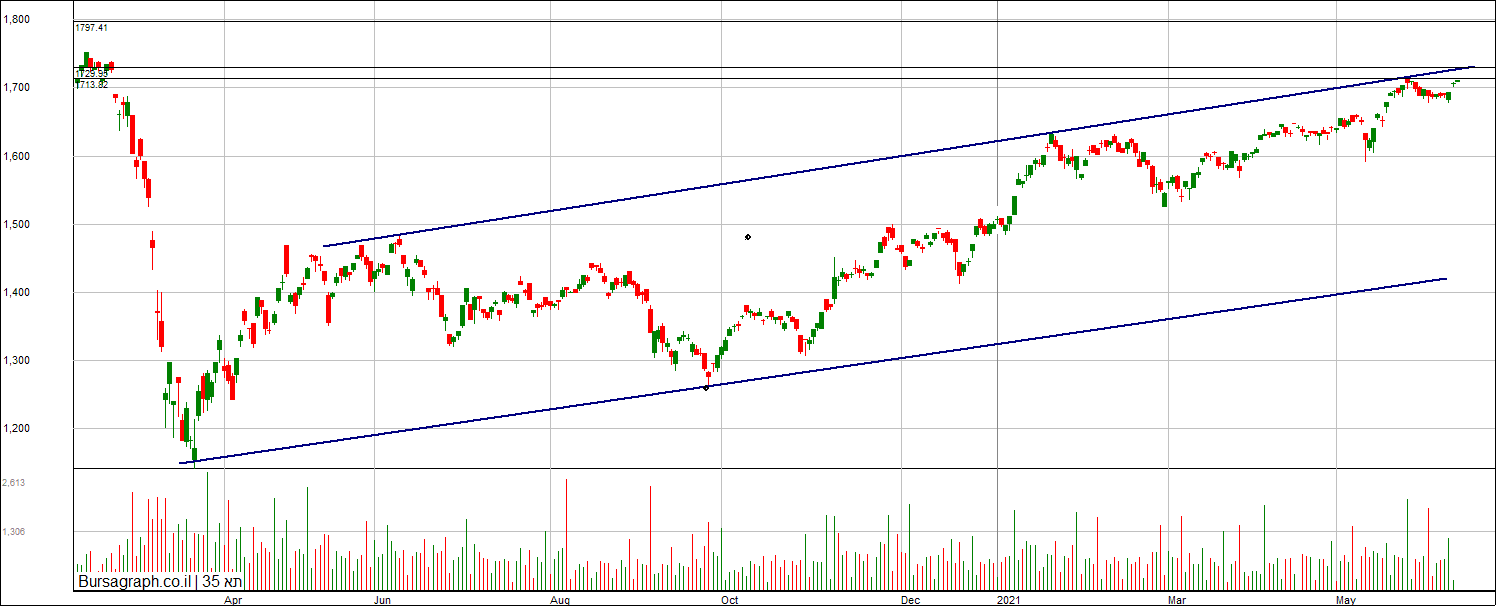This screenshot has width=1496, height=606.
Task: Click the 1,600 price axis label
Action: click(x=16, y=156)
